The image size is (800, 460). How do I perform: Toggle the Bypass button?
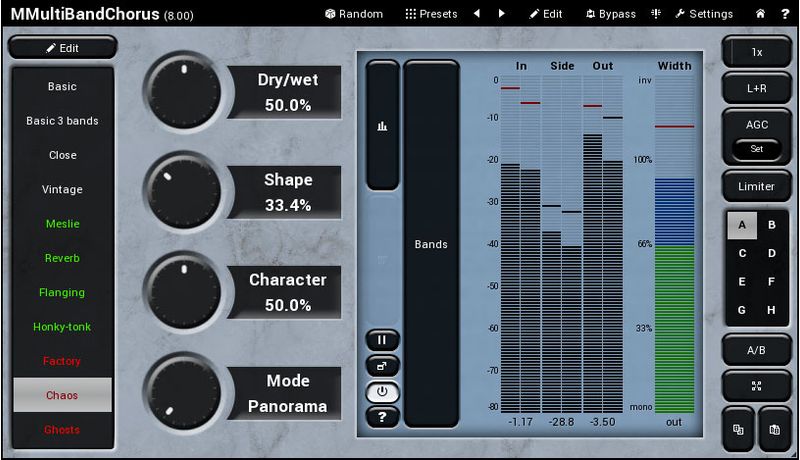(x=610, y=14)
